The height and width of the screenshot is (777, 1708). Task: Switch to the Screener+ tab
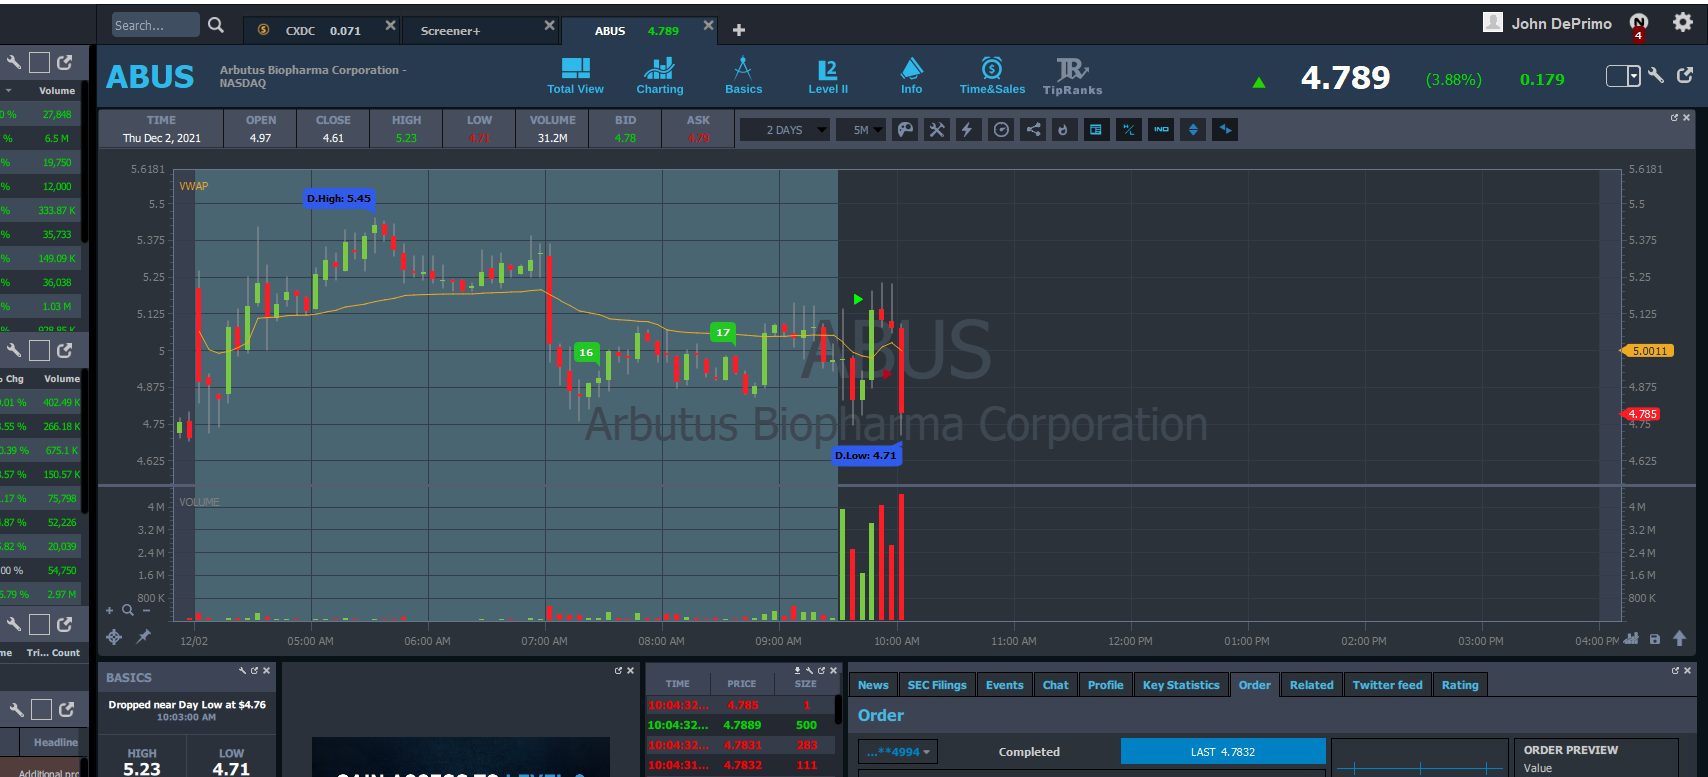pyautogui.click(x=479, y=31)
